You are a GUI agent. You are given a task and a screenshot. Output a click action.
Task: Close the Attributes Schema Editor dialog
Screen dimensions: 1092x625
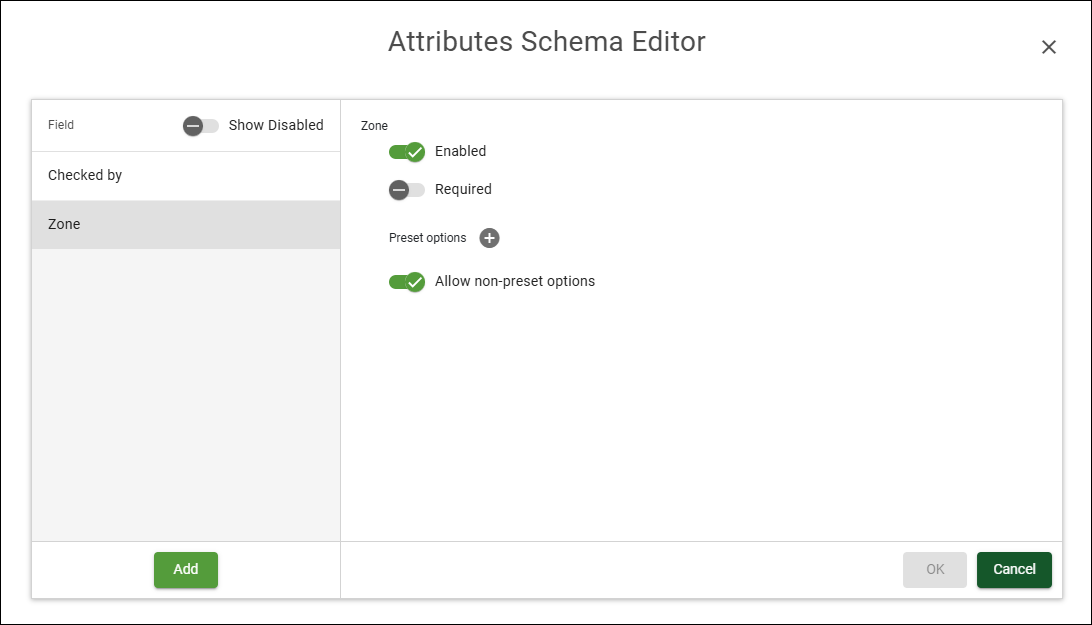click(x=1048, y=47)
